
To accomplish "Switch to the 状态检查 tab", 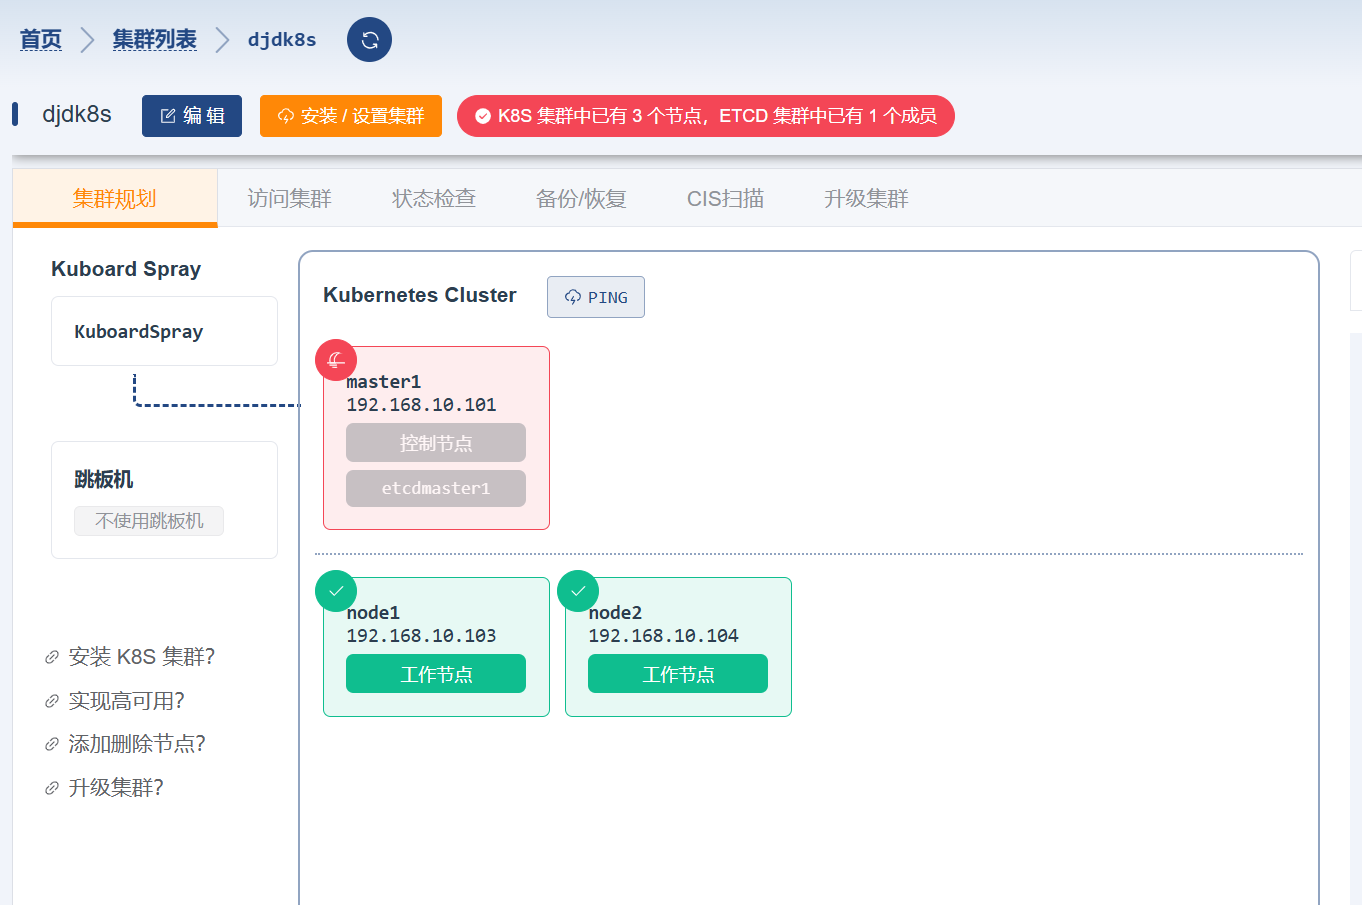I will [x=433, y=199].
